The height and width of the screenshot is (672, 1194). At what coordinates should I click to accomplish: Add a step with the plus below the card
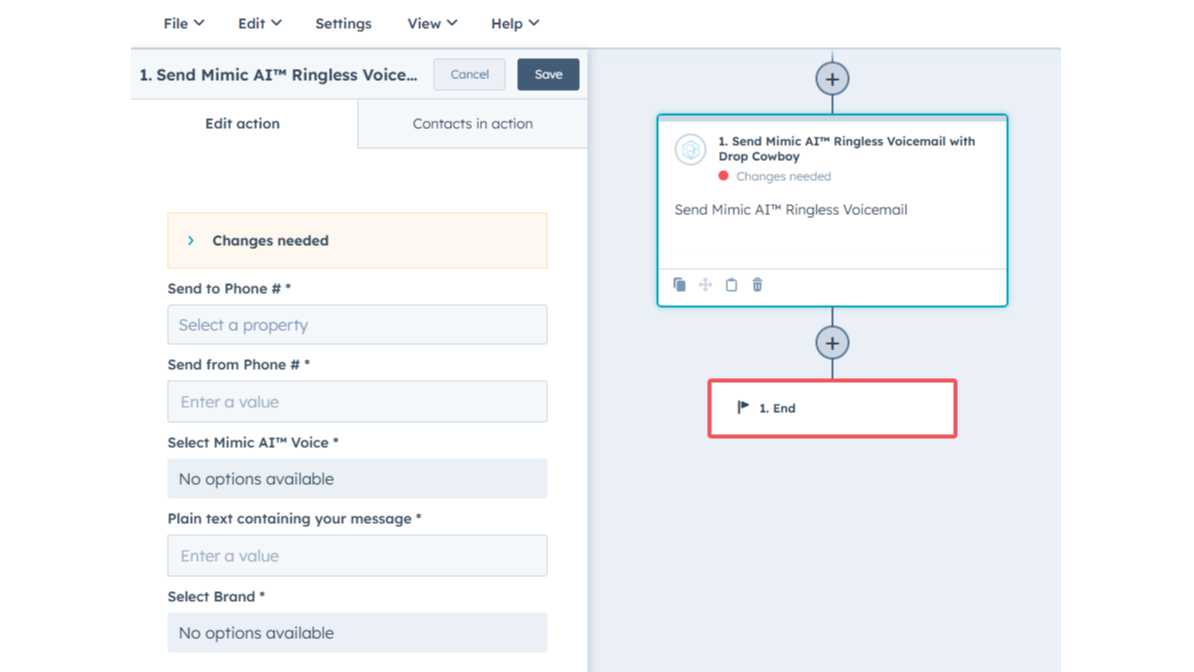click(832, 343)
